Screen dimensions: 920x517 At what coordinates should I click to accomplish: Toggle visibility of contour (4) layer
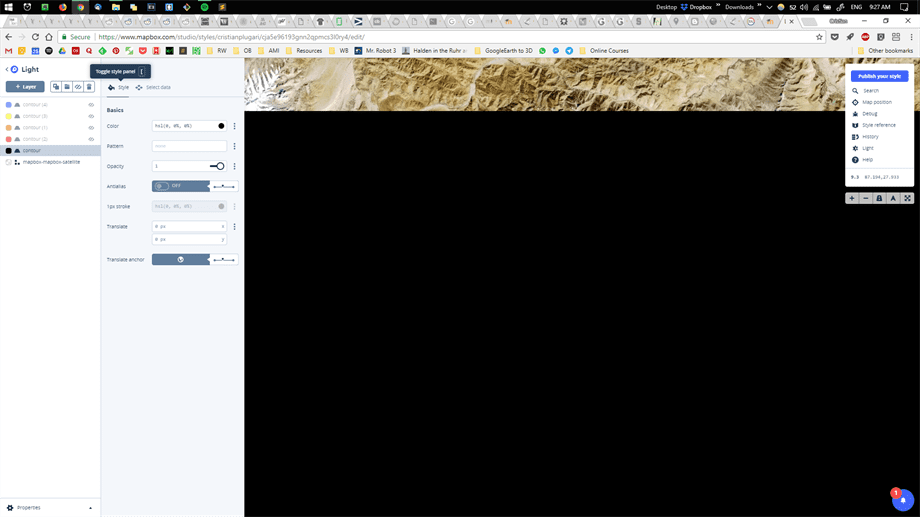coord(91,105)
